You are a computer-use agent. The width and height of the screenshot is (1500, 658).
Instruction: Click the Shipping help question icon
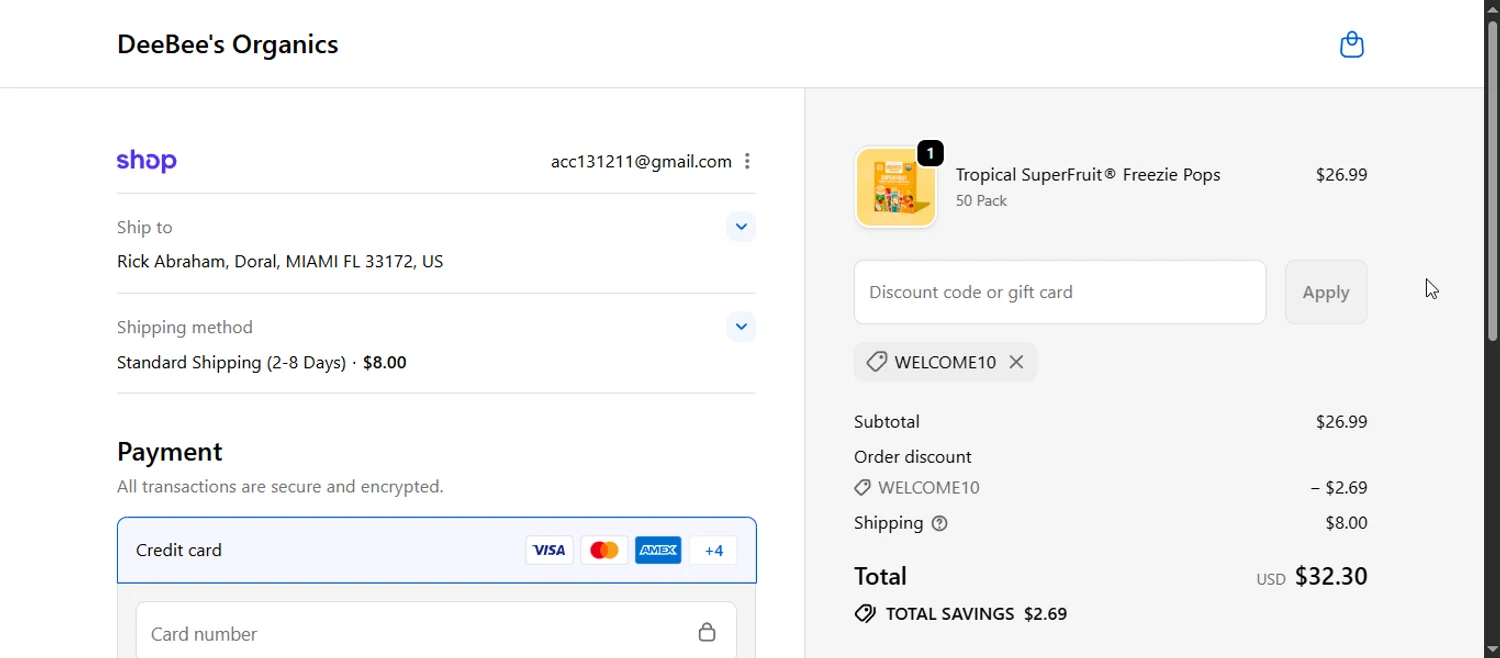(939, 523)
